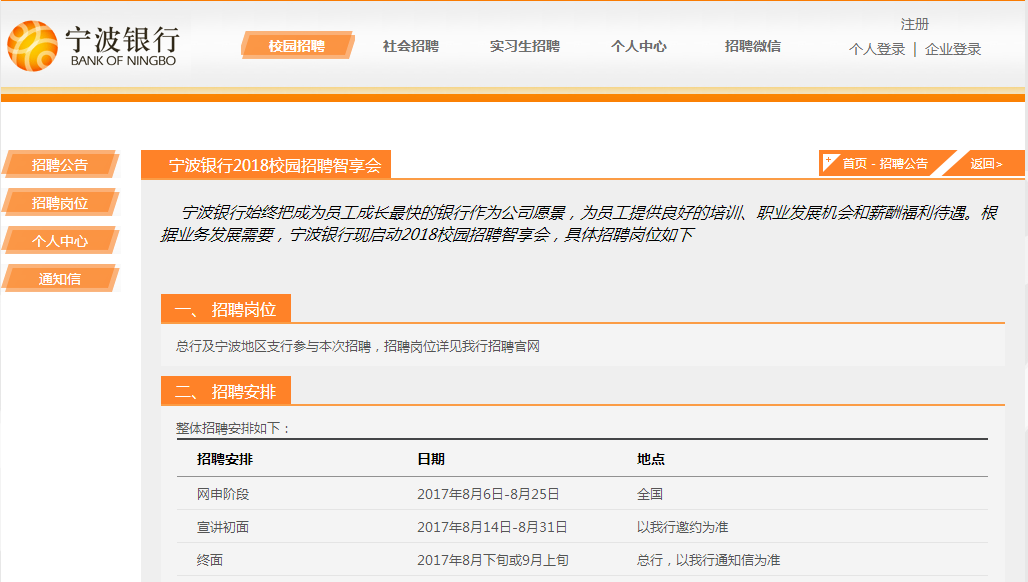Click the 以我行邀约为准 cell

[x=682, y=527]
